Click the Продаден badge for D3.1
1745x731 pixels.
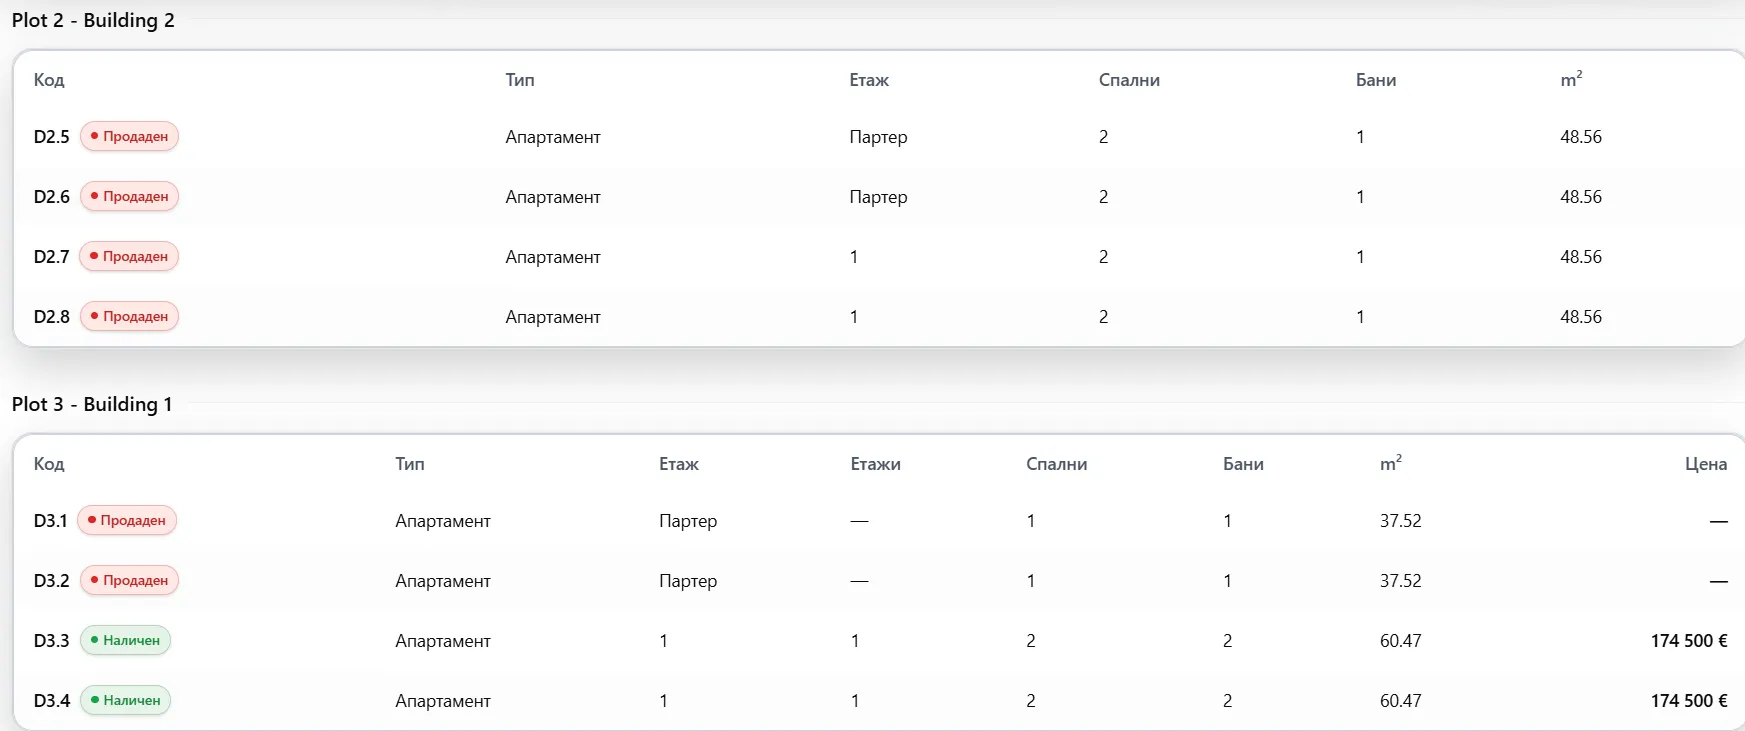click(x=127, y=521)
